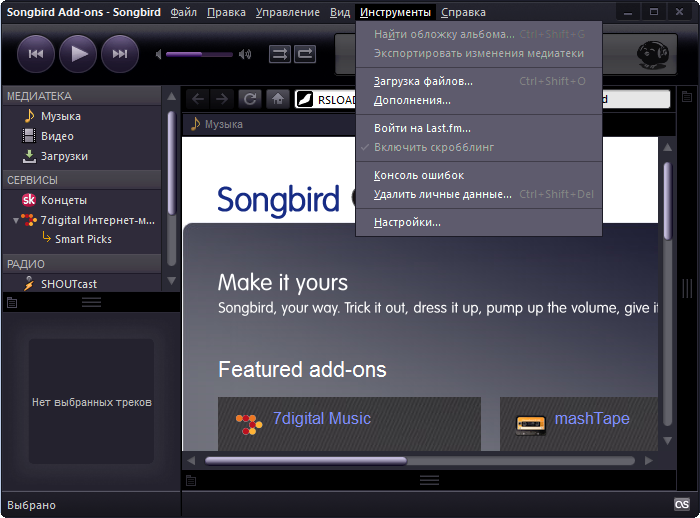
Task: Open Консоль ошибок from menu
Action: [x=479, y=175]
